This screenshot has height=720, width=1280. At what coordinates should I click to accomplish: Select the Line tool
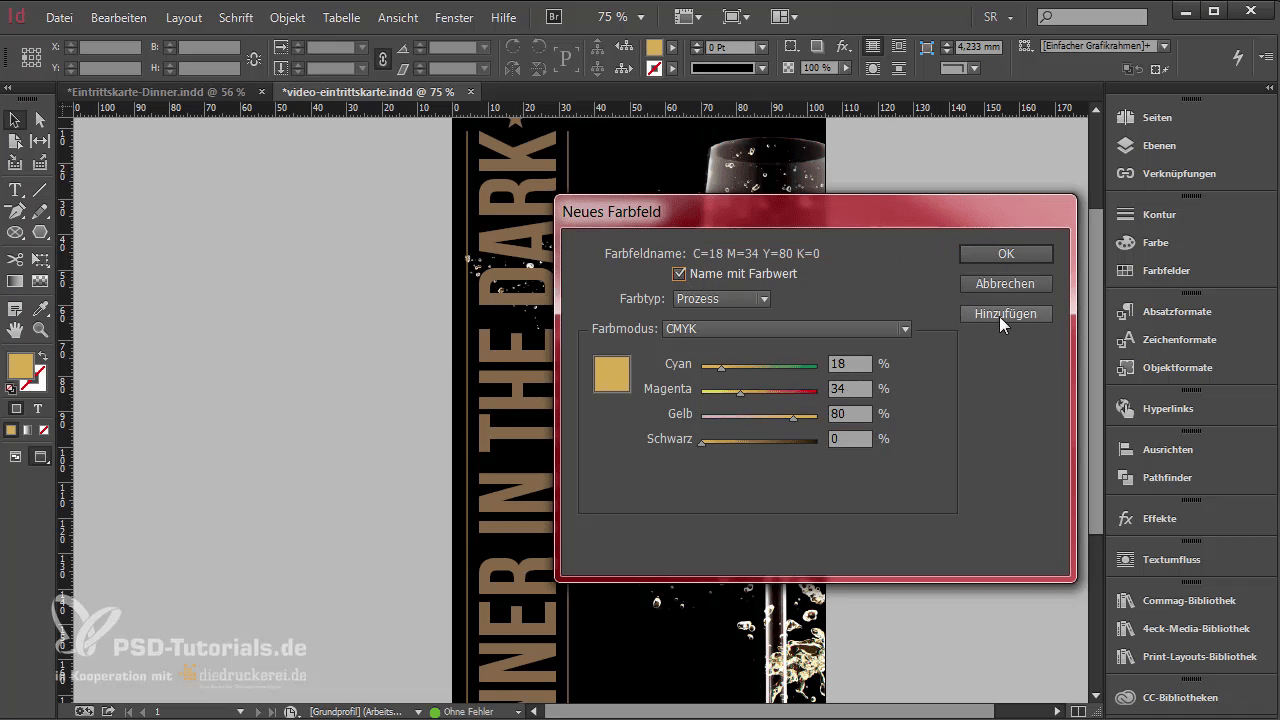coord(40,190)
